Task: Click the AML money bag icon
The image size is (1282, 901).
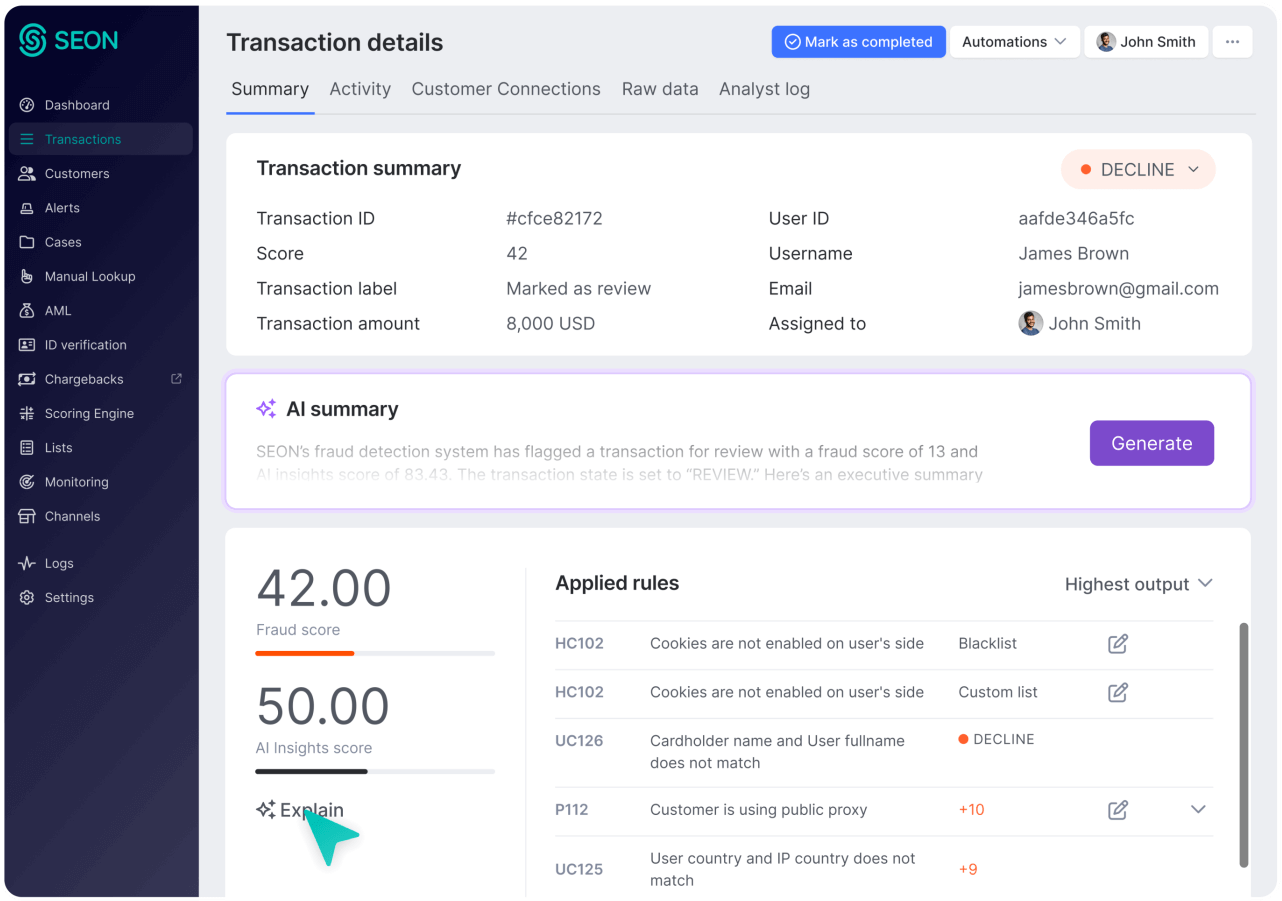Action: [x=27, y=310]
